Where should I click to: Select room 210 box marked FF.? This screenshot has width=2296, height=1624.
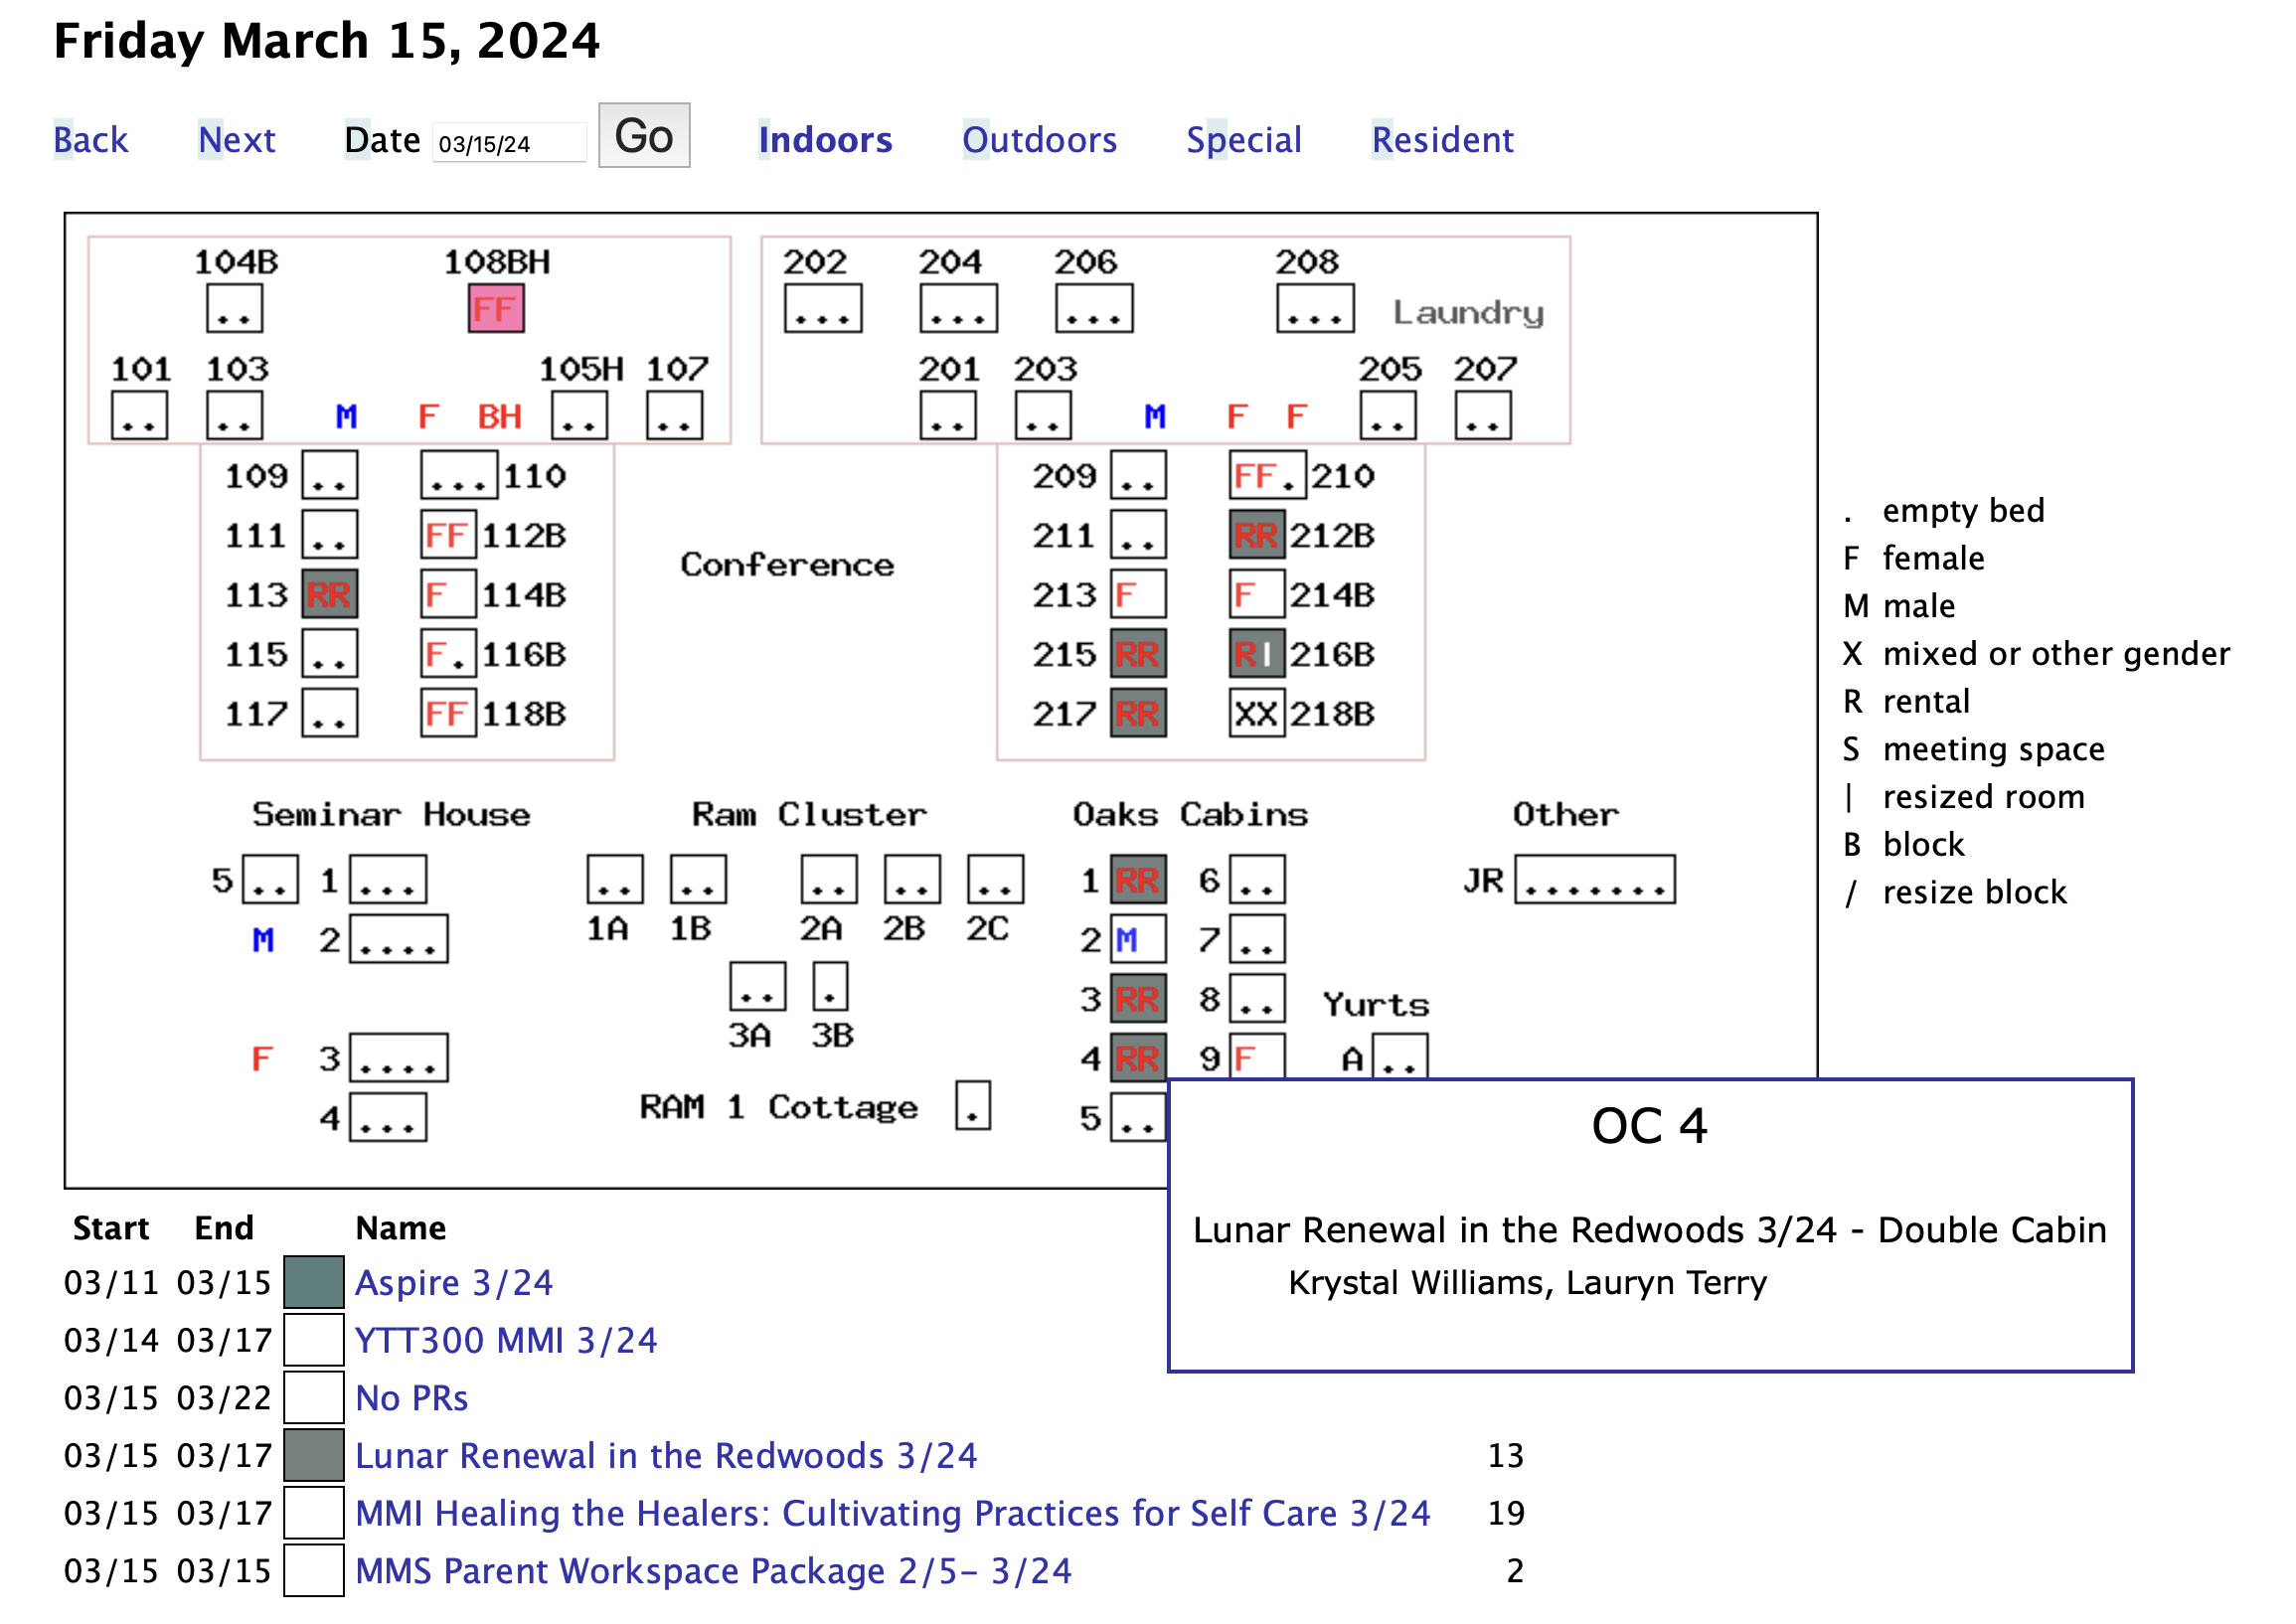pyautogui.click(x=1267, y=476)
